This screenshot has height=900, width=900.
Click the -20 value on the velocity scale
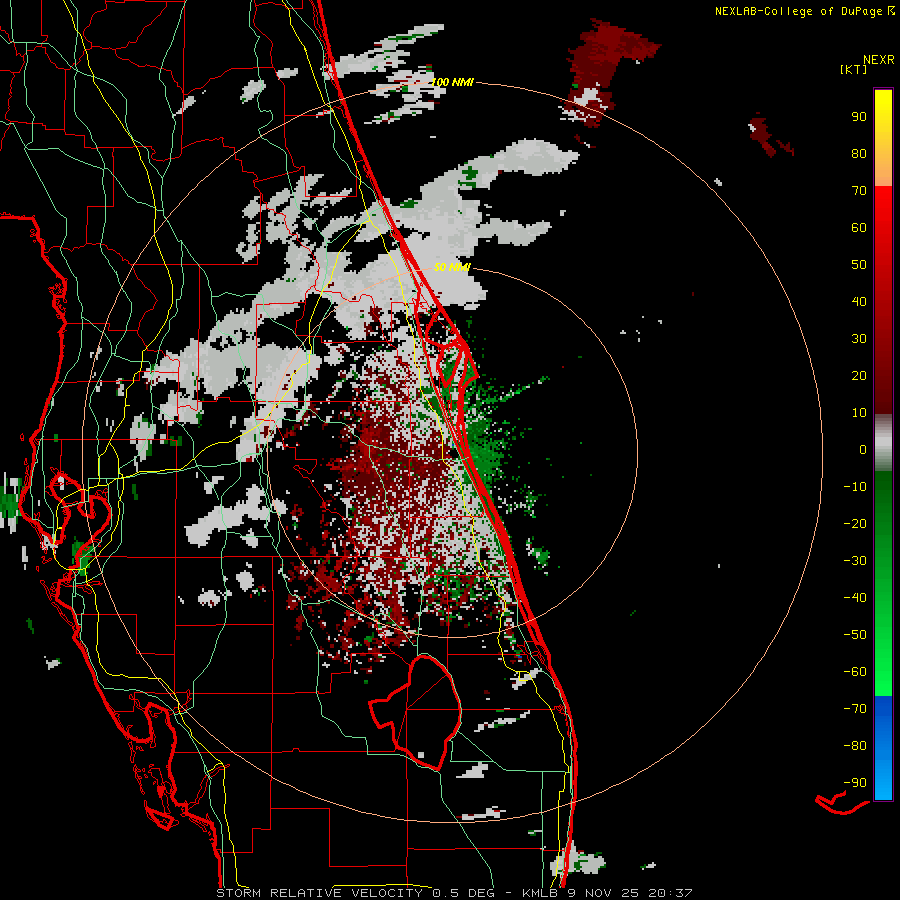855,524
